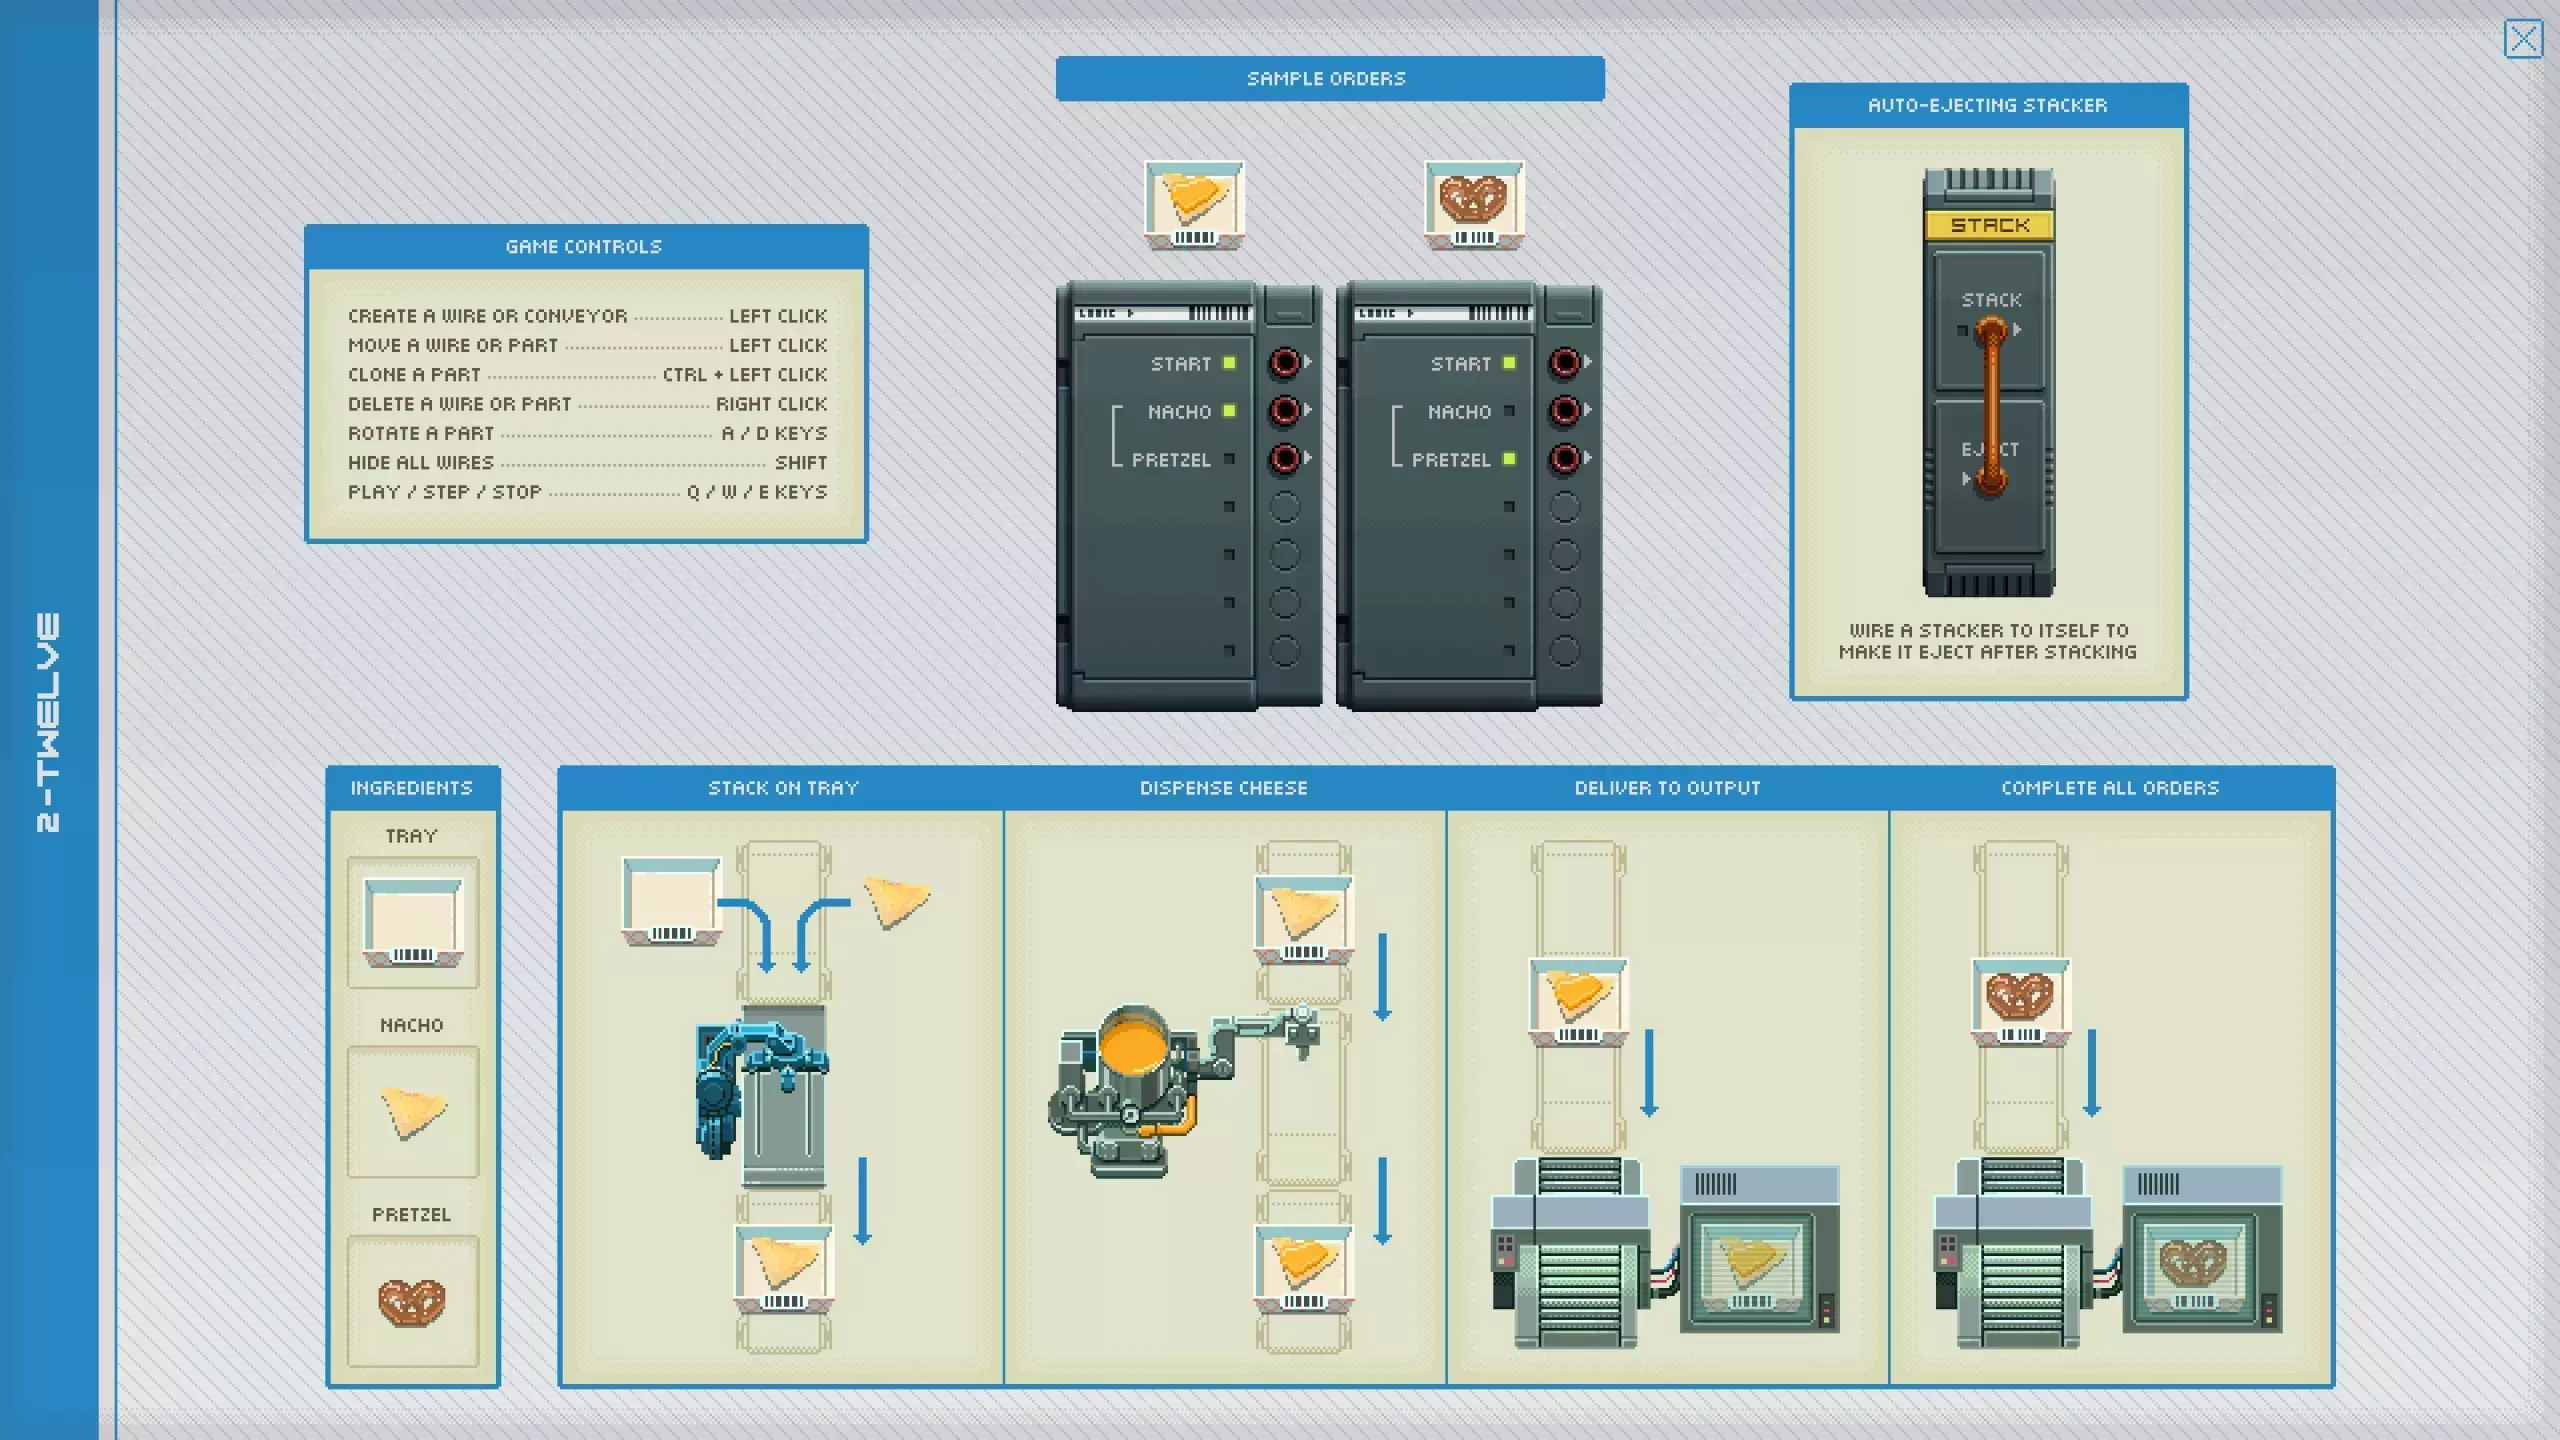The image size is (2560, 1440).
Task: Click the Auto-Ejecting Stacker header
Action: (1988, 105)
